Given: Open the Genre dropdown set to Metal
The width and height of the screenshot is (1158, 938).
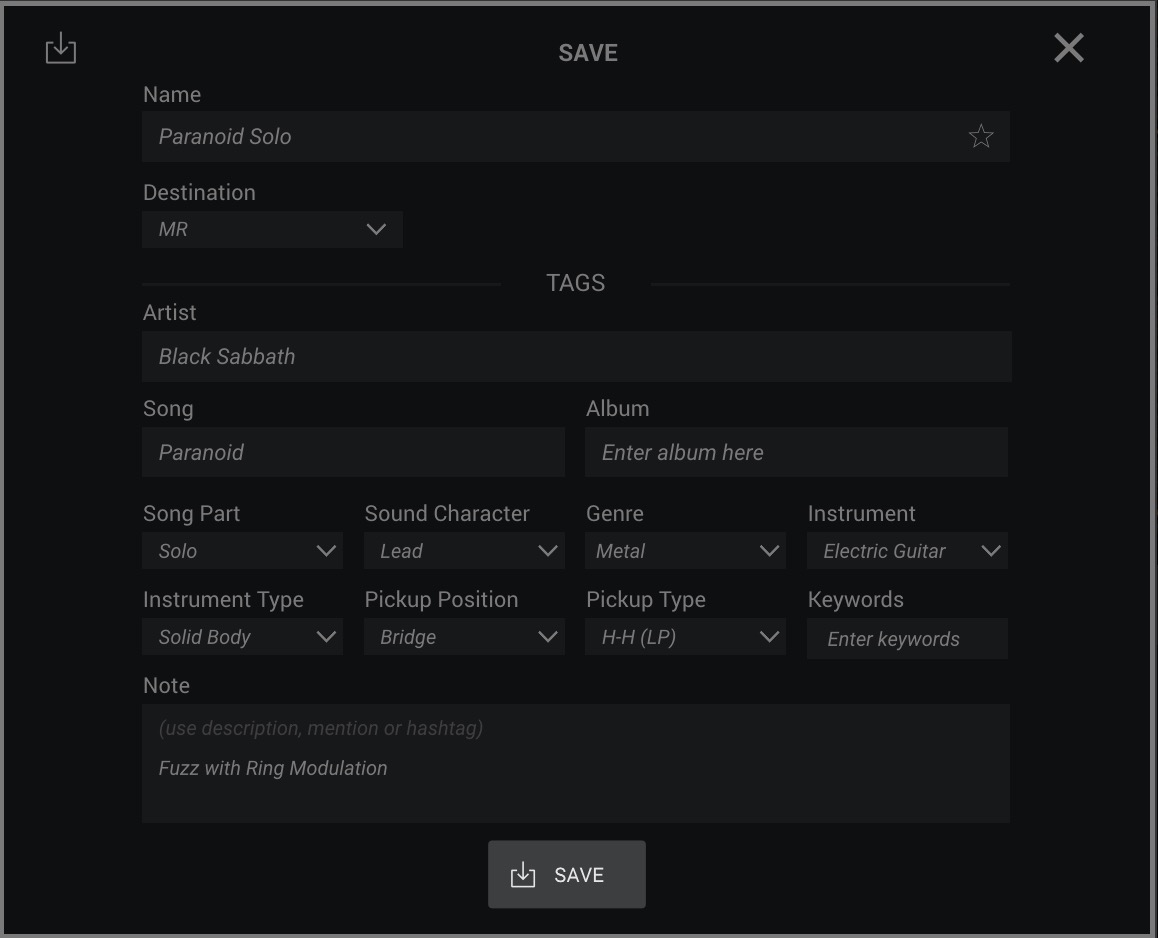Looking at the screenshot, I should coord(685,551).
